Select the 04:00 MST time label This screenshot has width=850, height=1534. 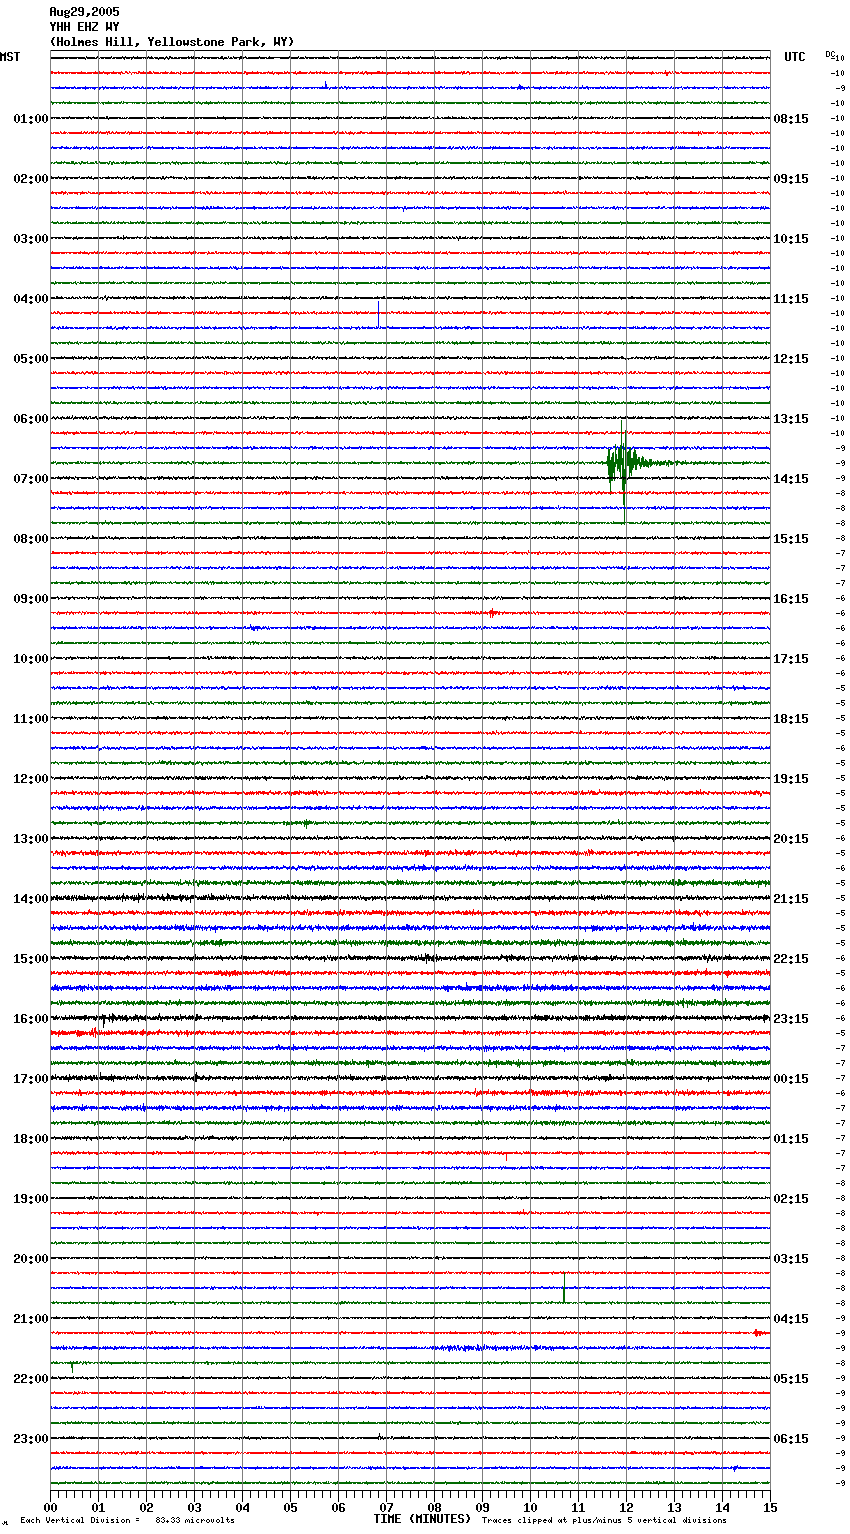31,299
